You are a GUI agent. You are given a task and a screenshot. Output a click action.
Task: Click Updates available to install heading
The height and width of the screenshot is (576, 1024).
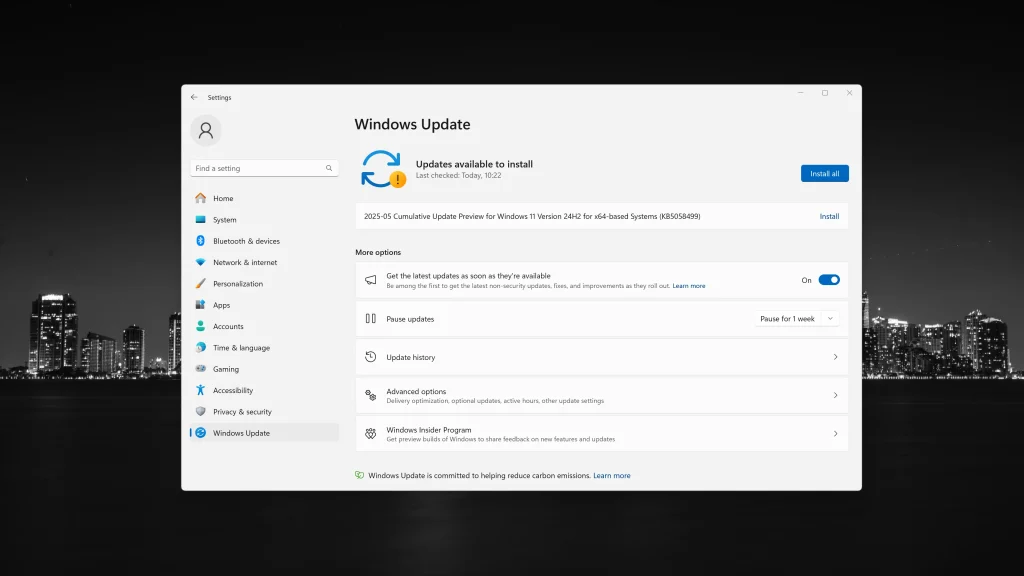click(x=474, y=164)
